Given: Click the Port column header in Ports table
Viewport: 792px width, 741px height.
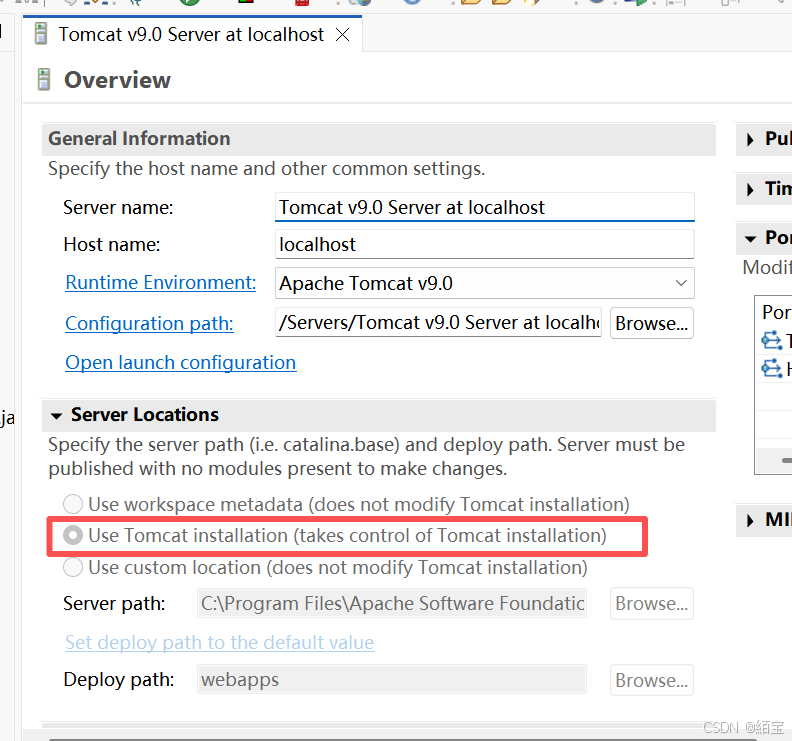Looking at the screenshot, I should pyautogui.click(x=774, y=312).
